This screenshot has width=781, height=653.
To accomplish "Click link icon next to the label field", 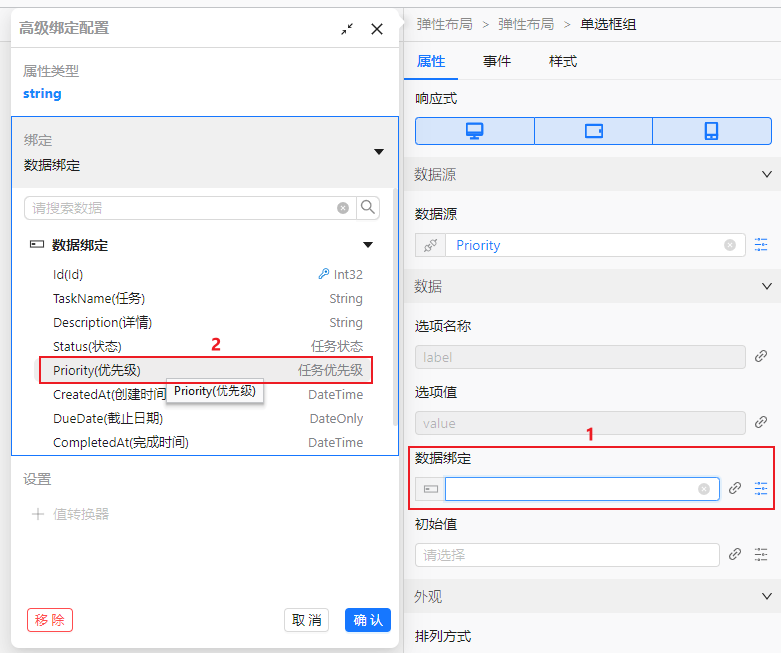I will click(x=761, y=356).
